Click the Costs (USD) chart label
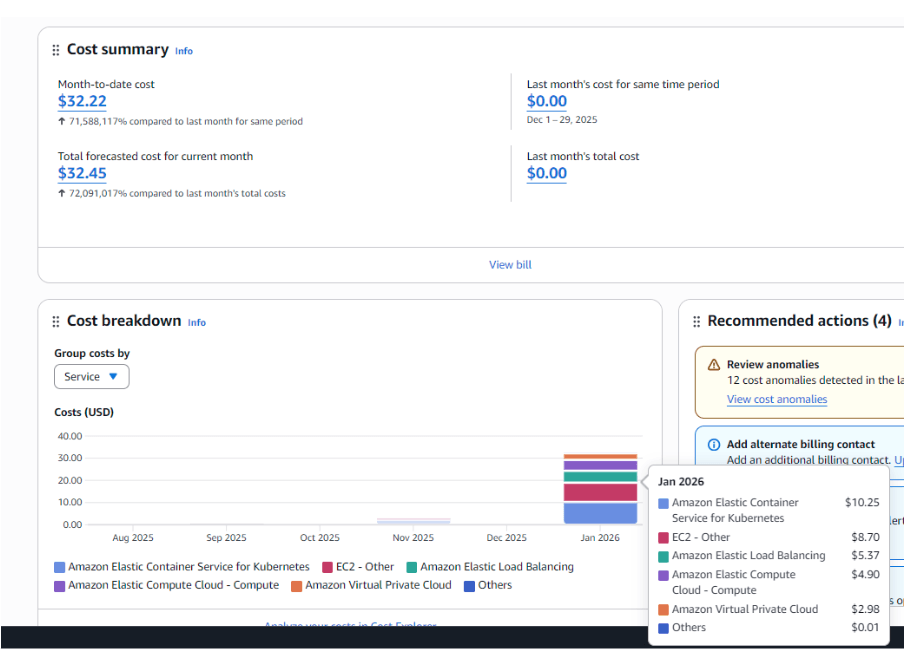Viewport: 906px width, 649px height. click(84, 413)
